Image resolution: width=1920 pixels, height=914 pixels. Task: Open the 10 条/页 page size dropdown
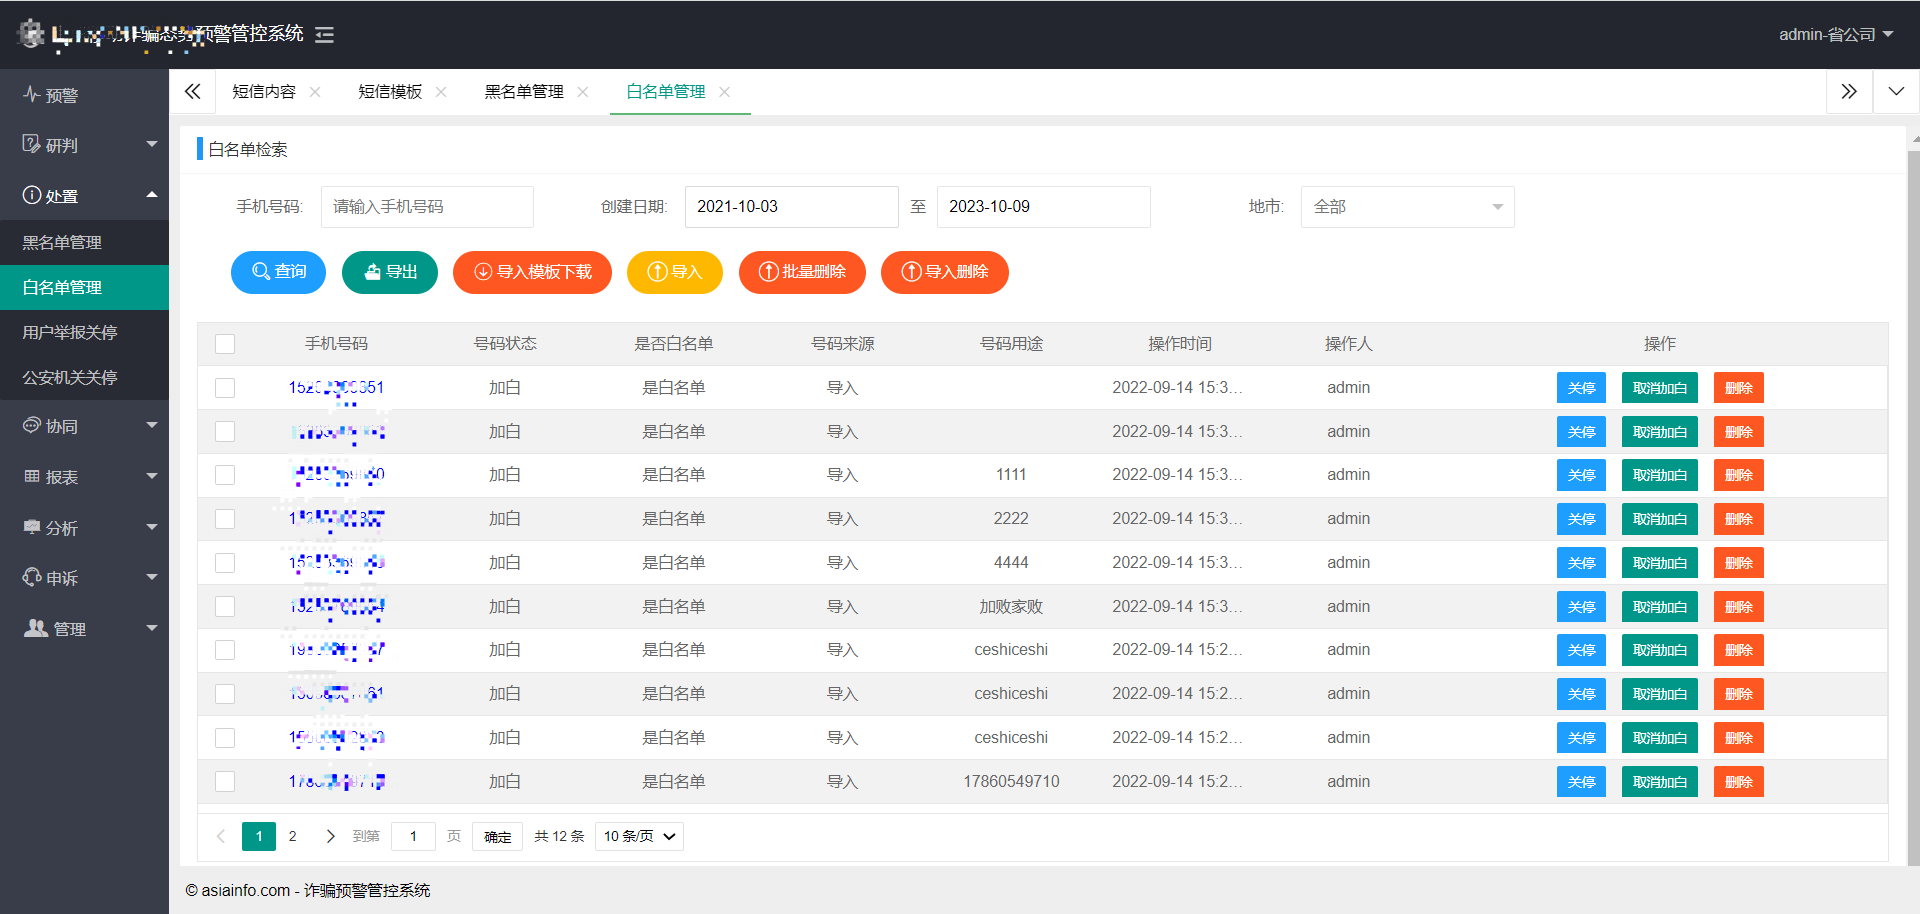pos(639,836)
